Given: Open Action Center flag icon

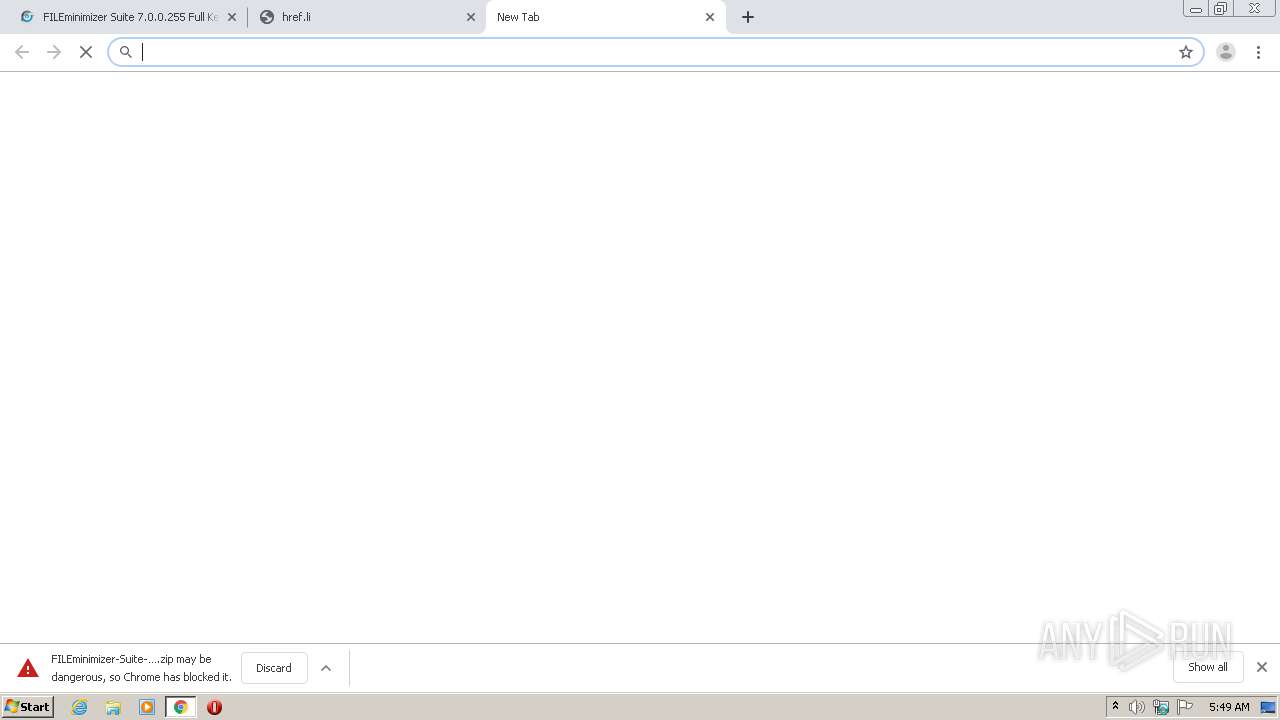Looking at the screenshot, I should pos(1185,707).
